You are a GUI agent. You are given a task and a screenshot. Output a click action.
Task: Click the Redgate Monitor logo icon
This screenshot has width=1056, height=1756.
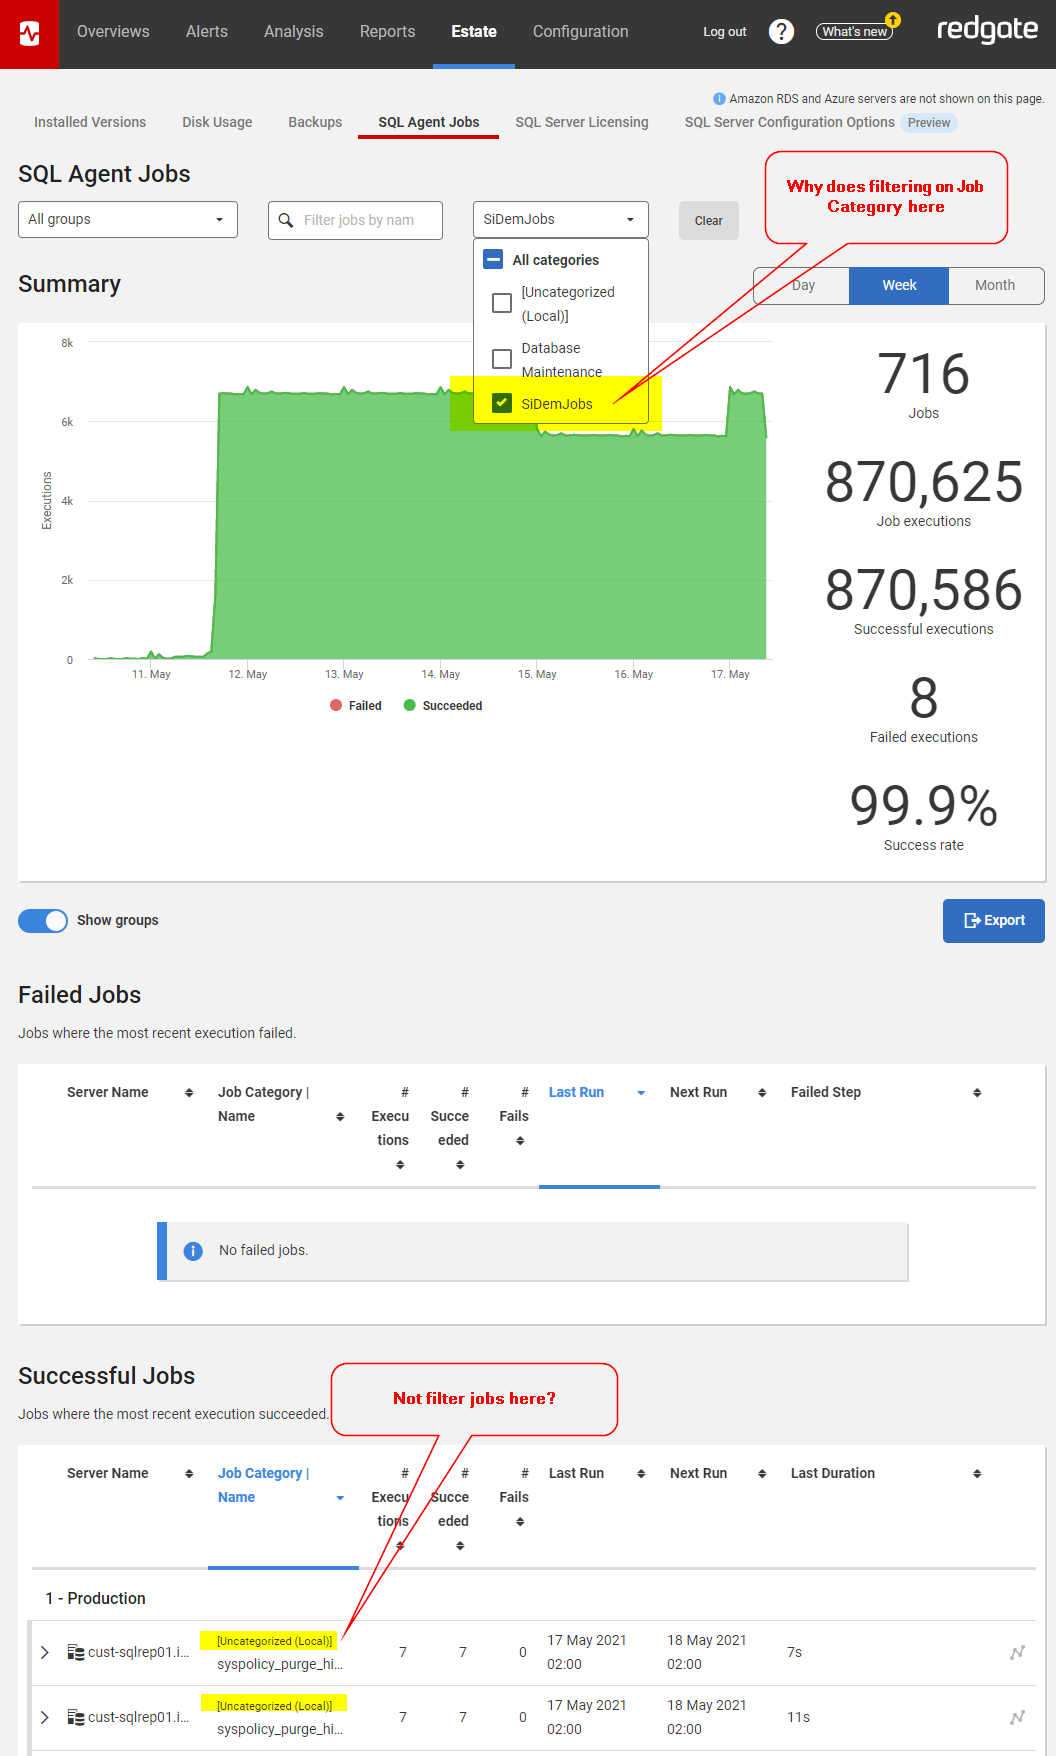pos(30,34)
